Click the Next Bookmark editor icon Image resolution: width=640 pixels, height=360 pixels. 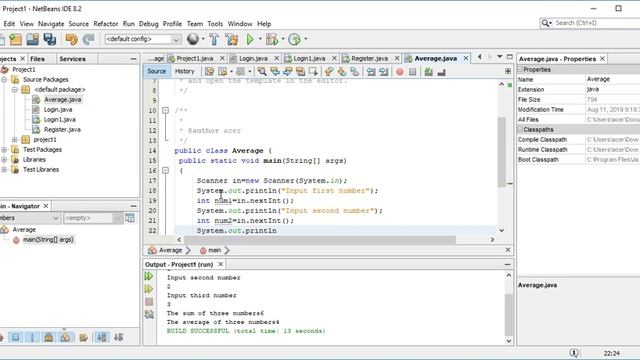pyautogui.click(x=342, y=71)
